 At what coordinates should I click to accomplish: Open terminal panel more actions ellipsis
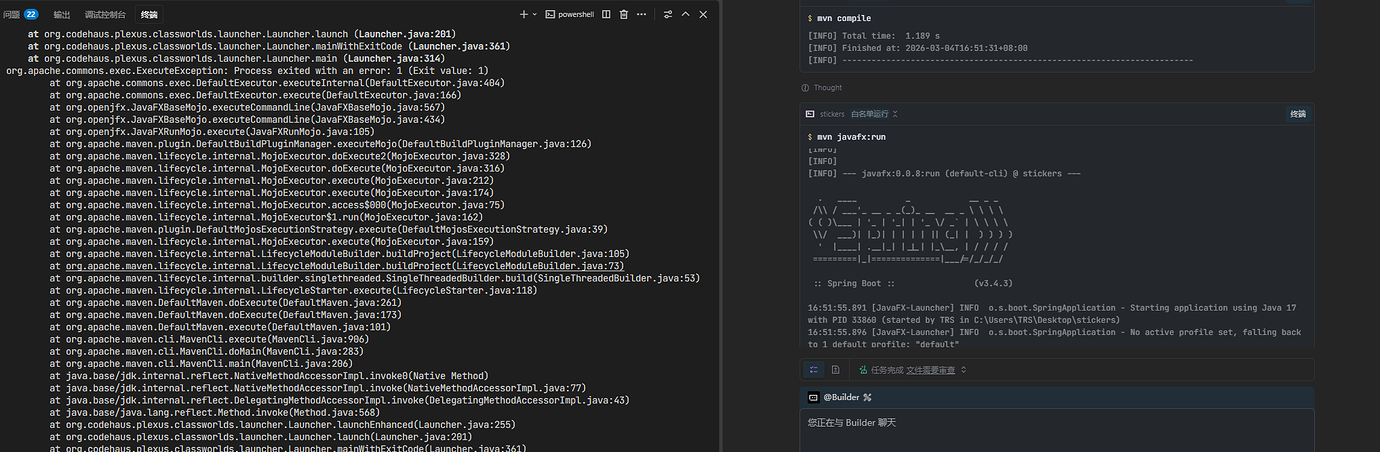[x=643, y=15]
